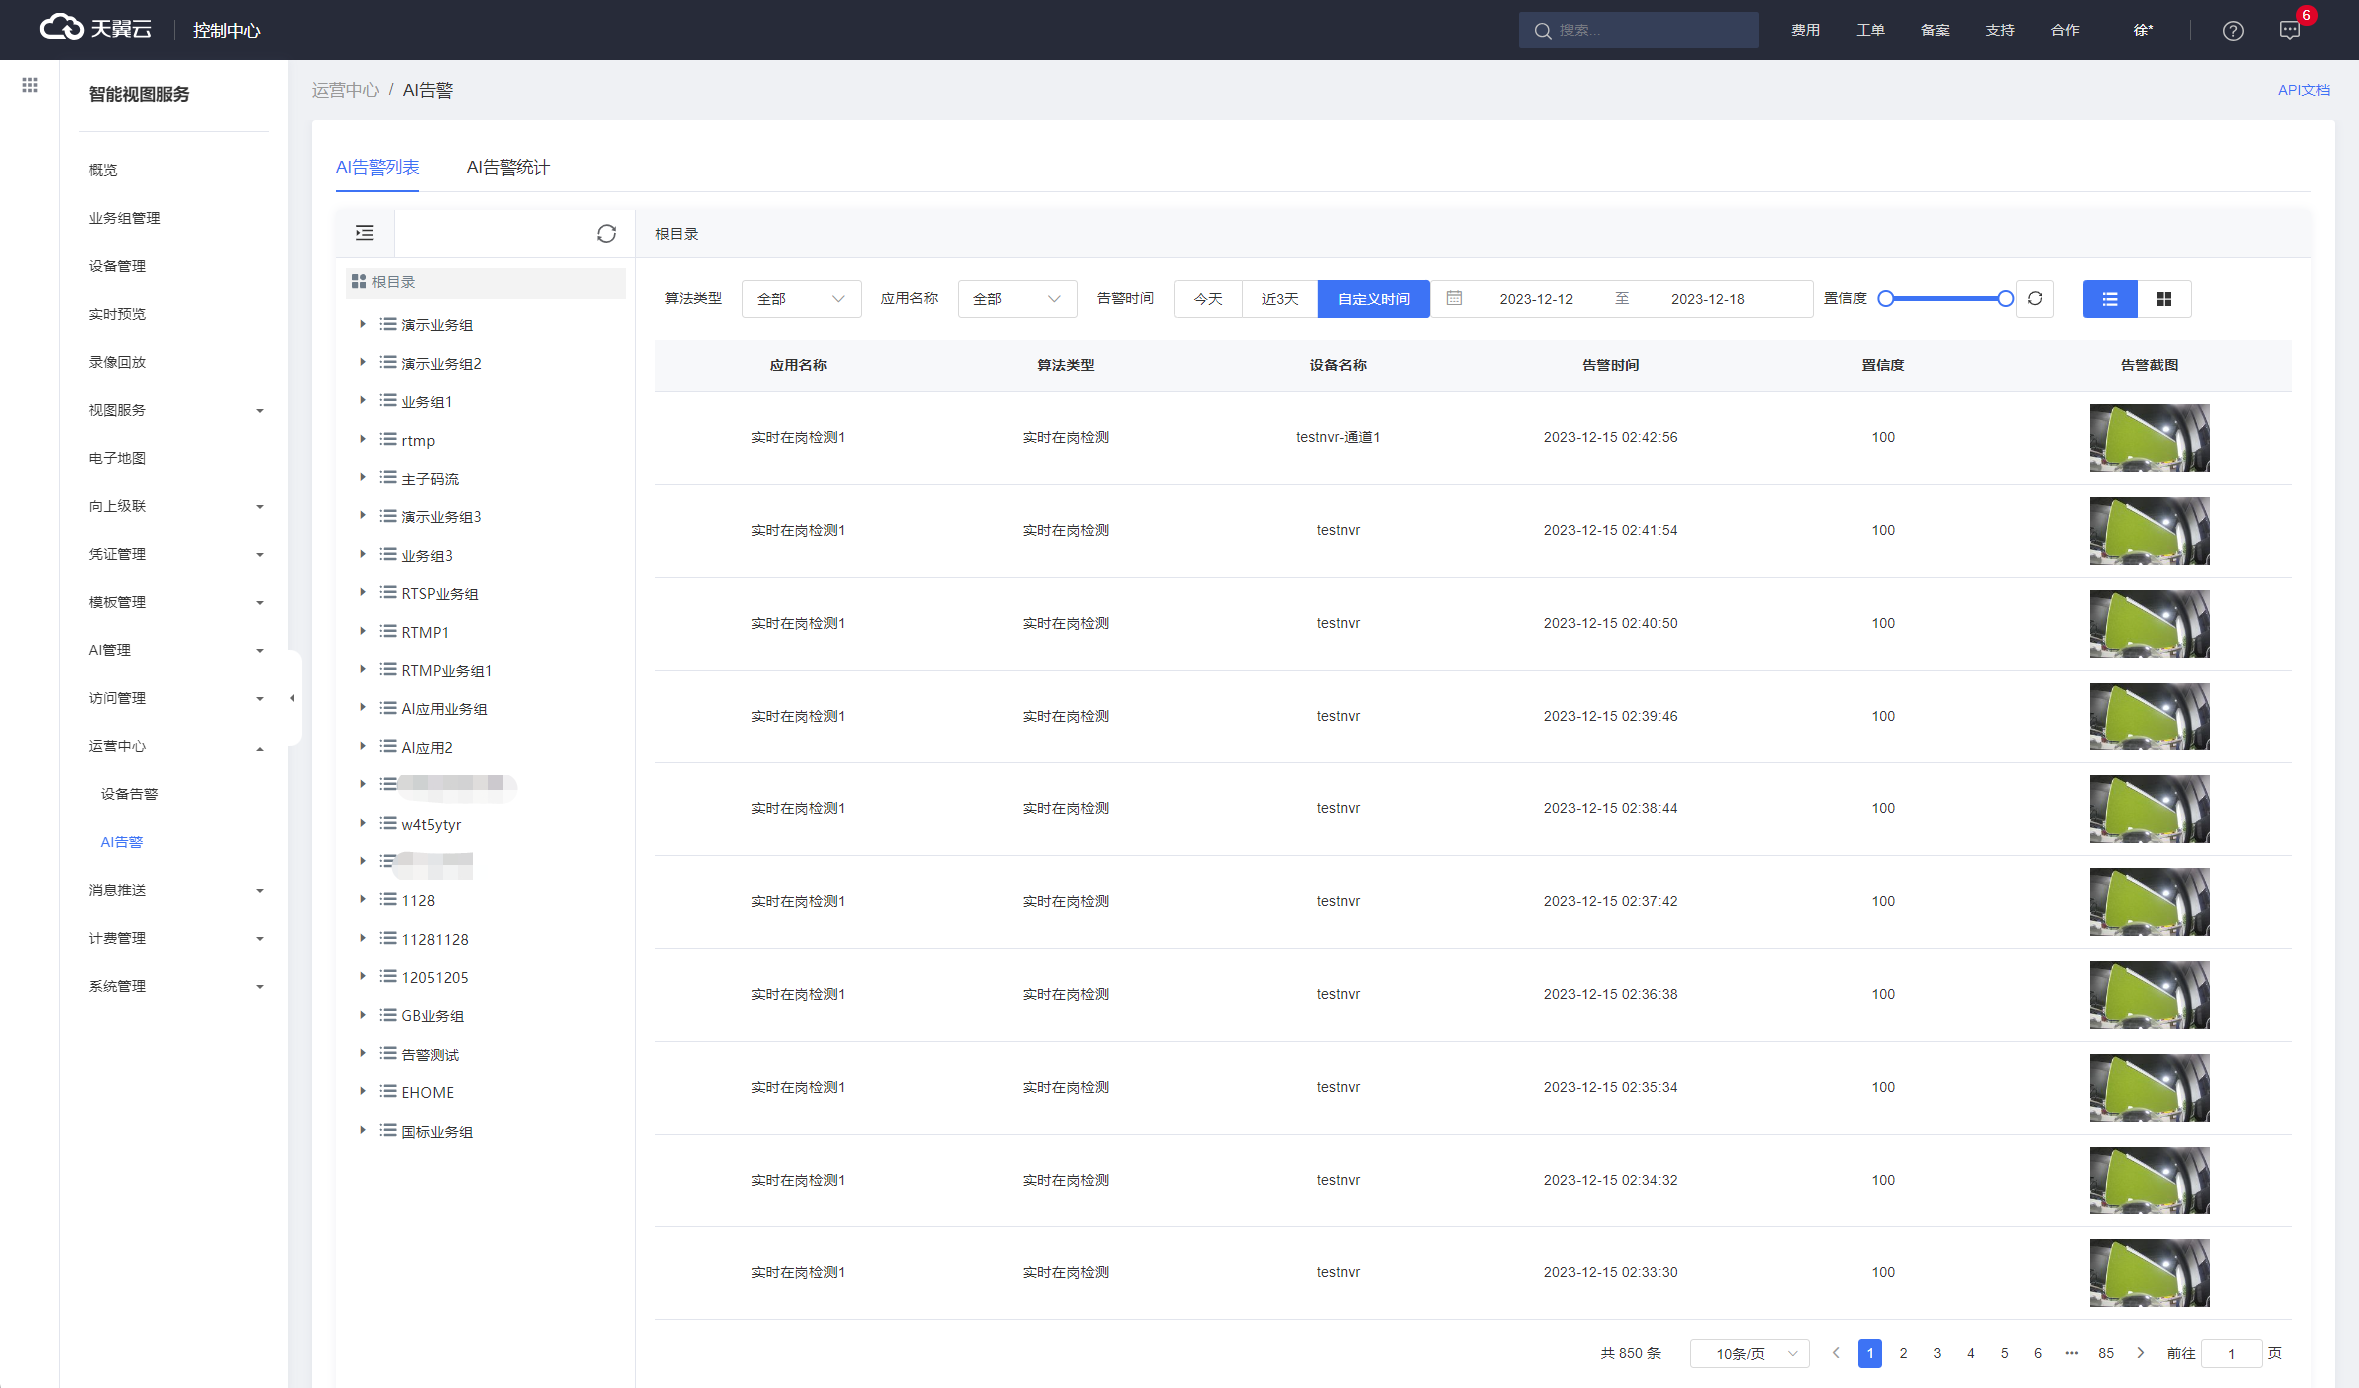This screenshot has width=2359, height=1388.
Task: Open the first alarm screenshot thumbnail
Action: tap(2149, 438)
